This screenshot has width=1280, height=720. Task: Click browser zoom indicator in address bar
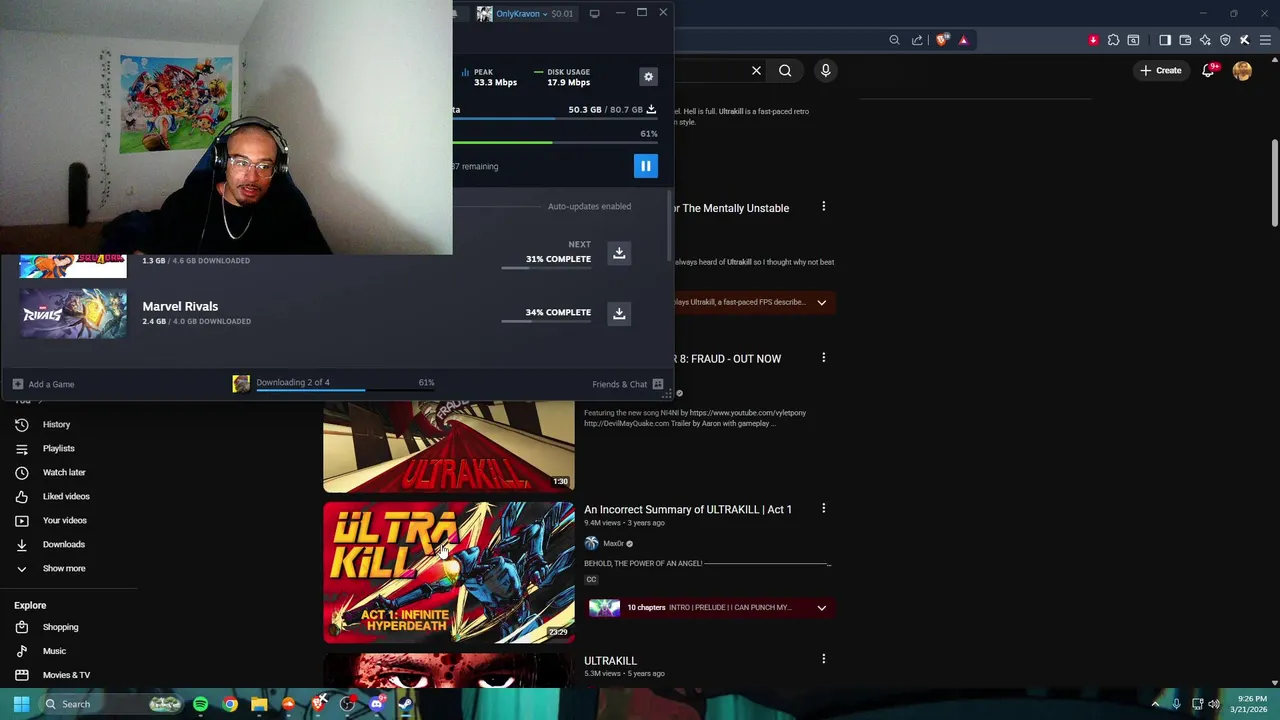pos(894,40)
